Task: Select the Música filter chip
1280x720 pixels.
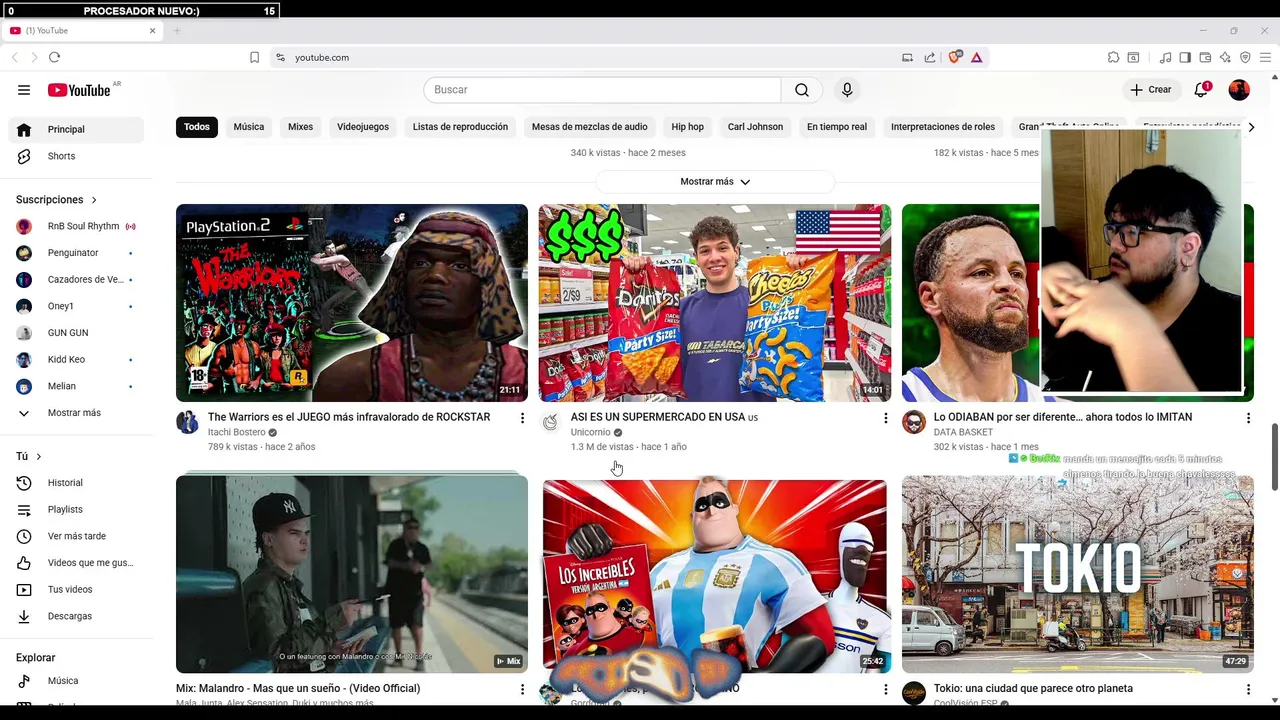Action: point(249,127)
